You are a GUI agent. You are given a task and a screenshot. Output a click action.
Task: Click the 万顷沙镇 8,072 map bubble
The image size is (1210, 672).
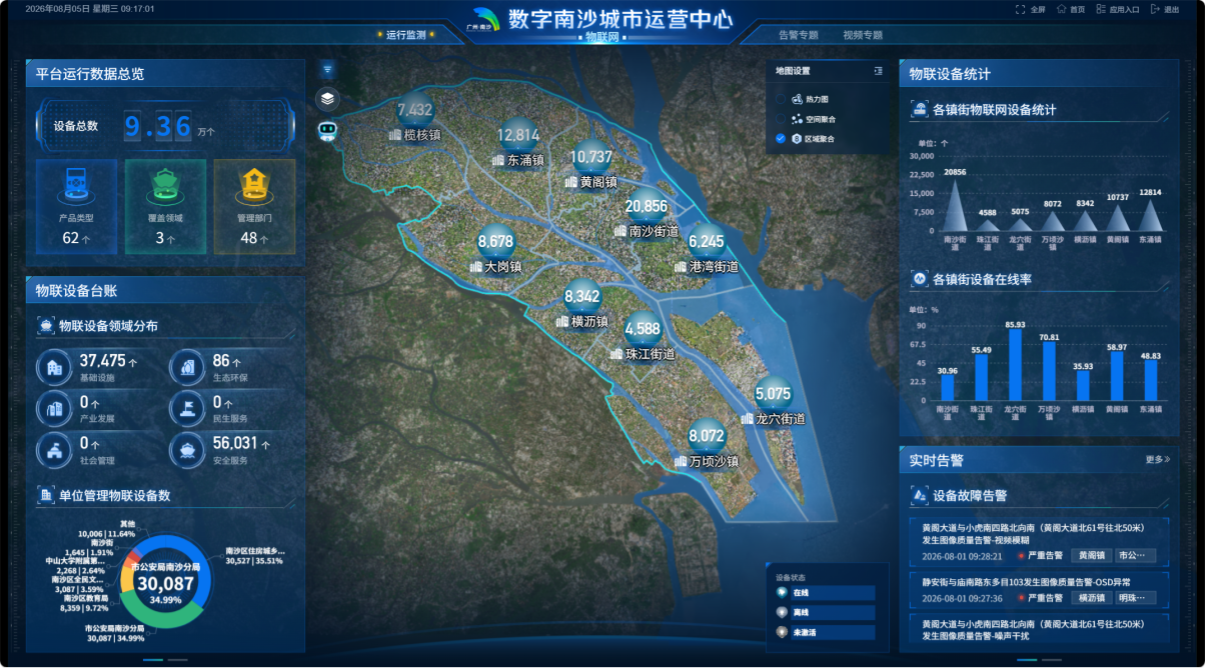tap(706, 436)
